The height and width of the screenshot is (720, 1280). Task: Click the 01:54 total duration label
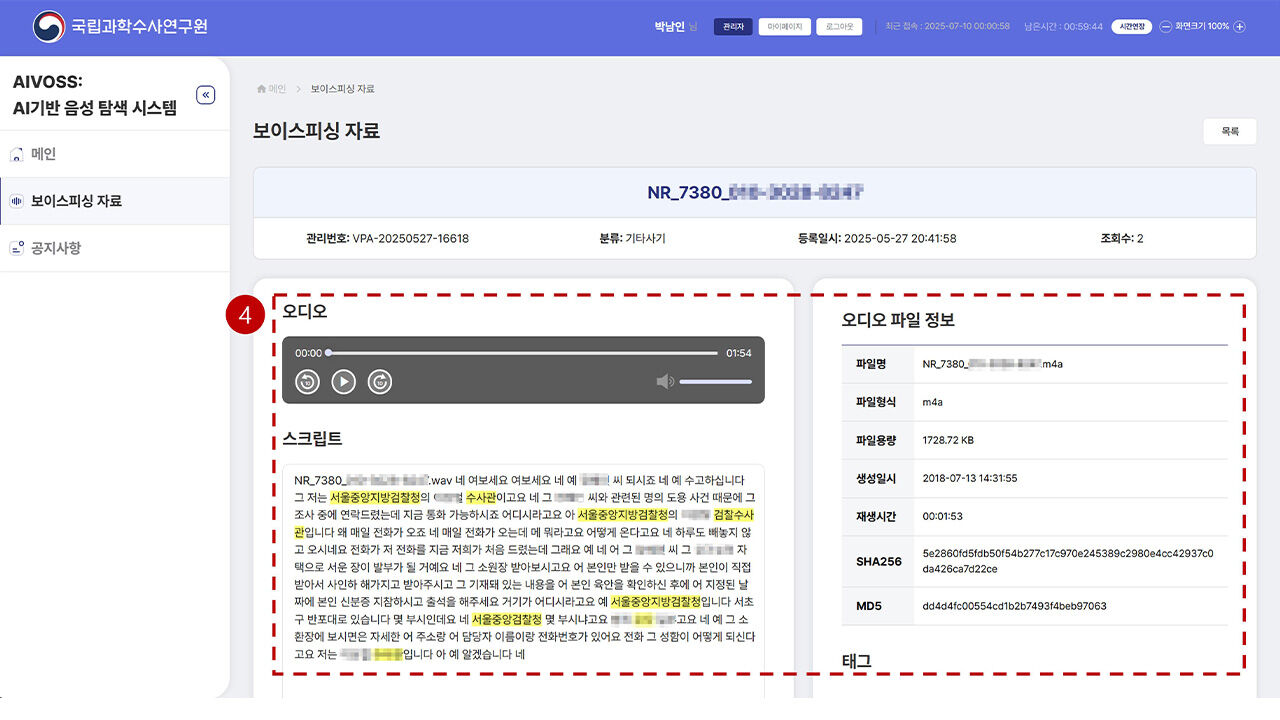[739, 353]
